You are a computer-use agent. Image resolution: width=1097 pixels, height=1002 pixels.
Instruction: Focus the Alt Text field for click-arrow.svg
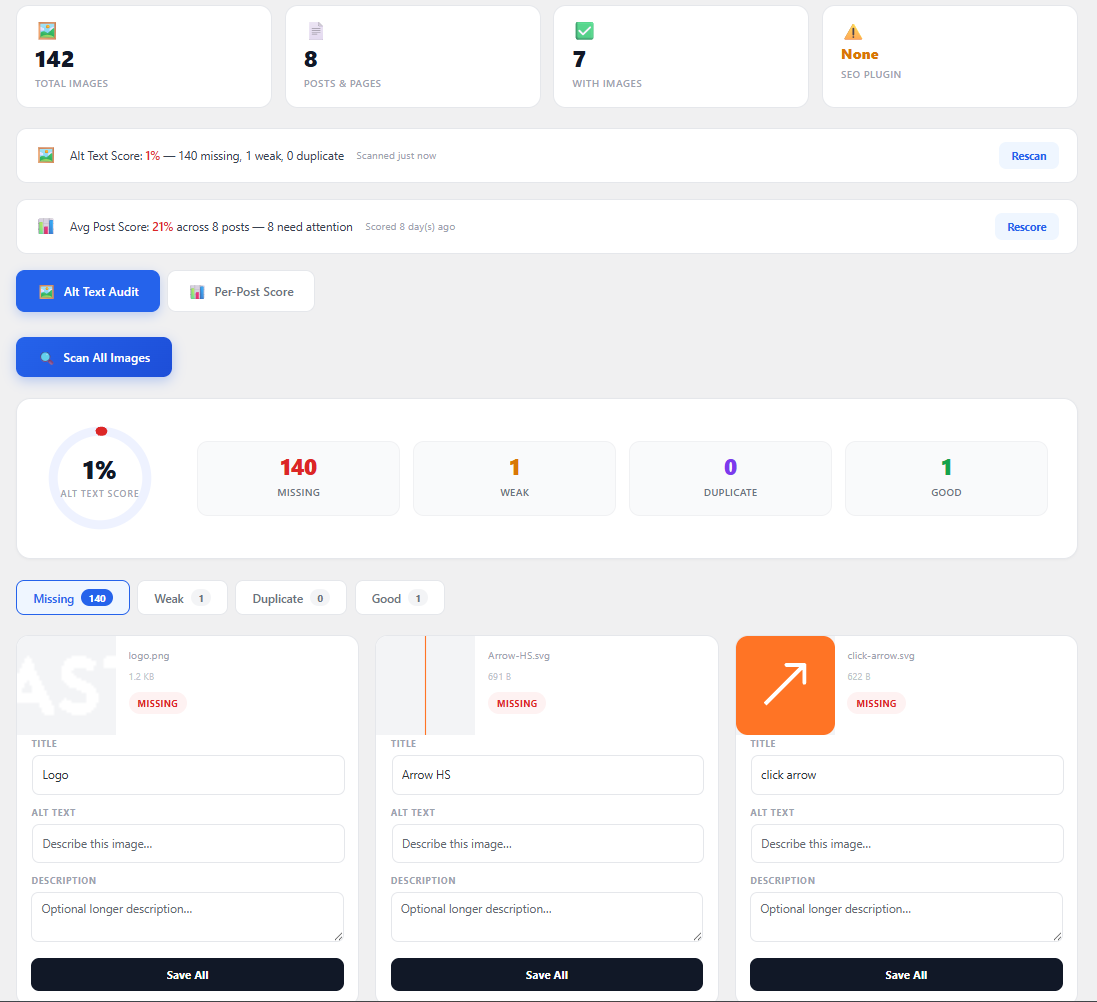pos(907,844)
